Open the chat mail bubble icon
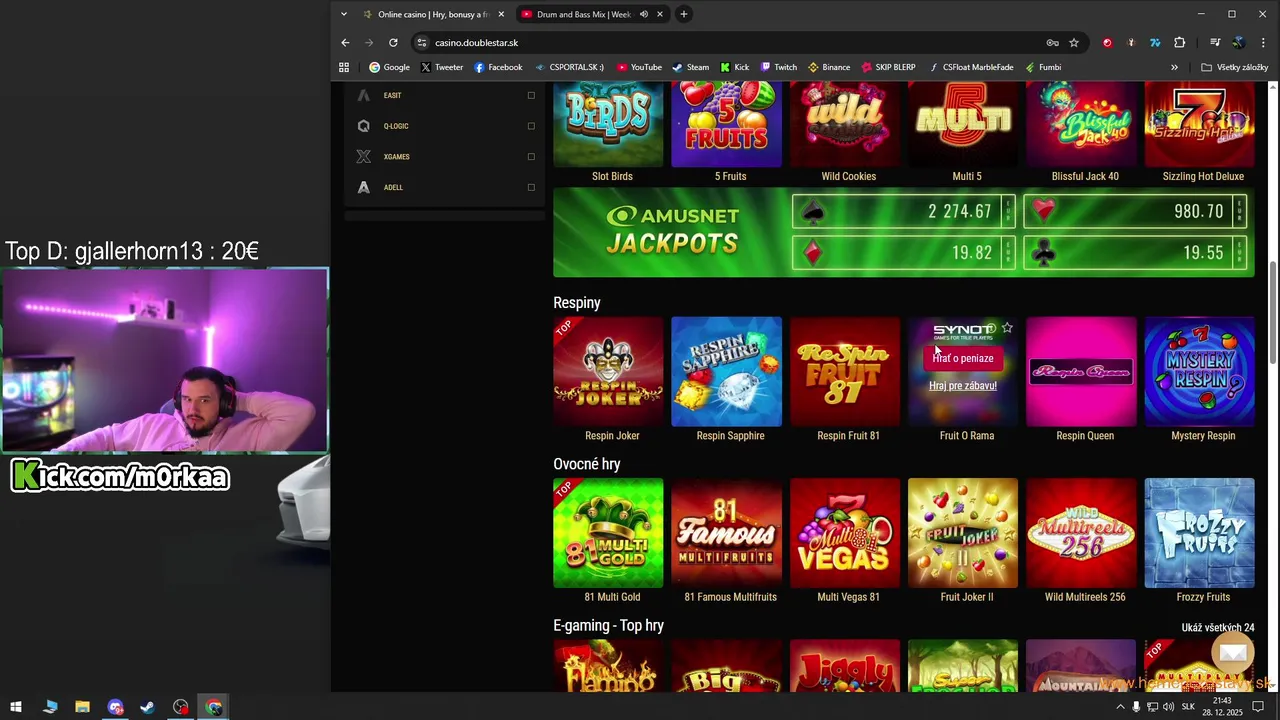 pyautogui.click(x=1233, y=653)
